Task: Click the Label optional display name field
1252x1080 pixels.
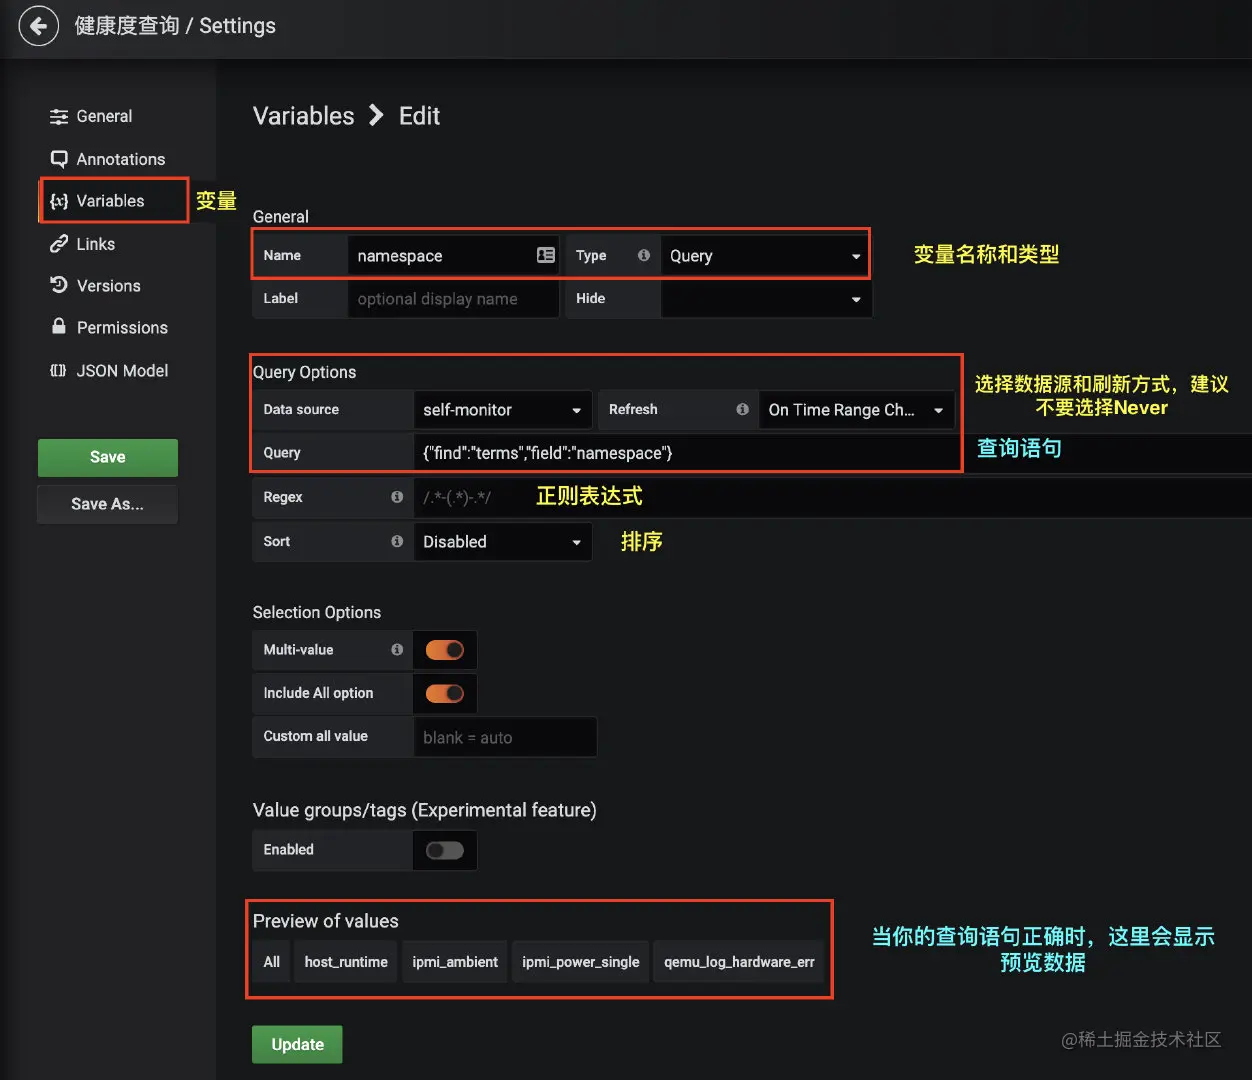Action: pos(453,299)
